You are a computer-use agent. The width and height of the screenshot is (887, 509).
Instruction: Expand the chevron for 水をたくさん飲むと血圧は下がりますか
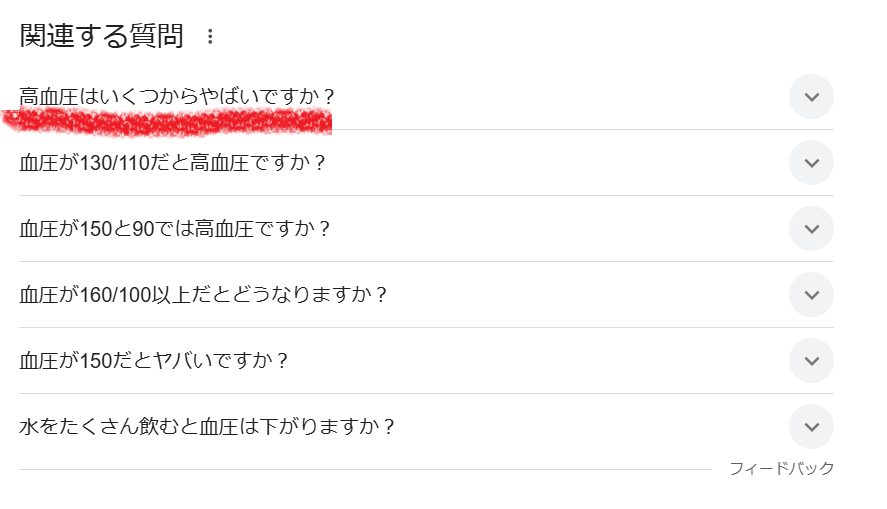(x=811, y=427)
